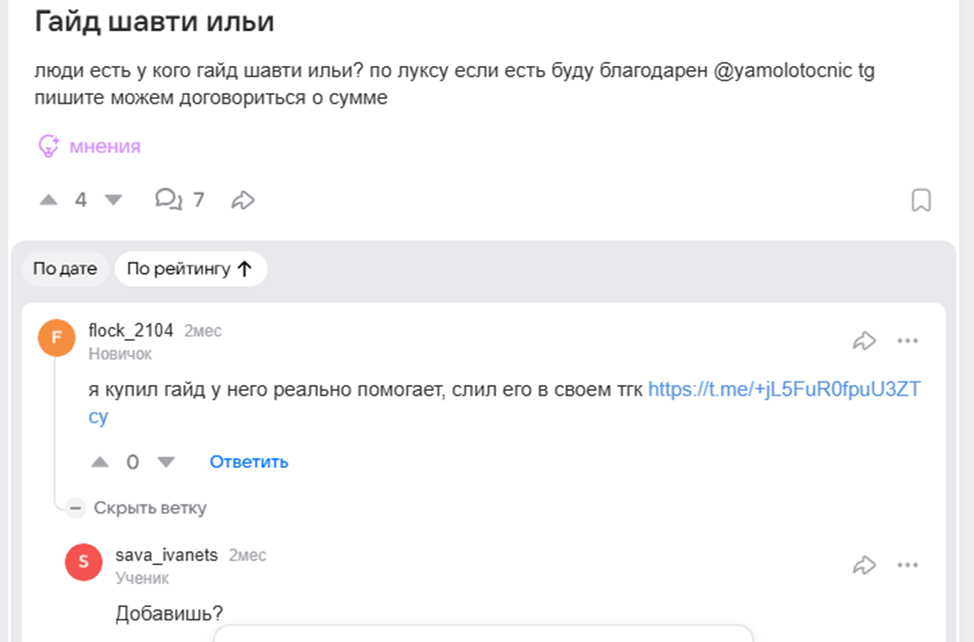Viewport: 974px width, 642px height.
Task: Share flock_2104's comment
Action: pos(864,341)
